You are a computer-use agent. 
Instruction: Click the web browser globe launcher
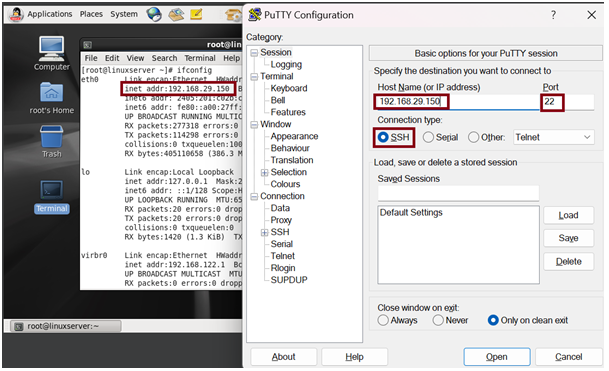pos(154,14)
